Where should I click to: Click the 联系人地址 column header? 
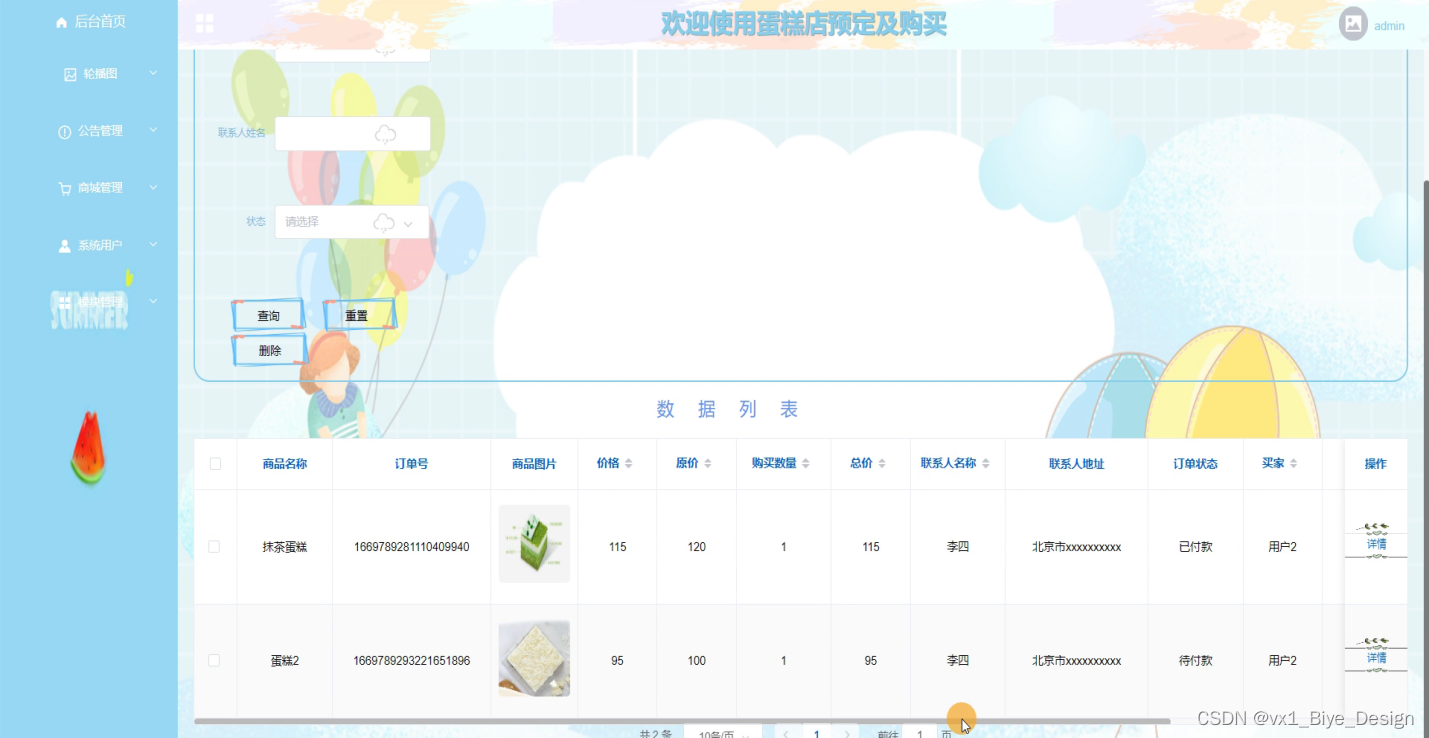(x=1077, y=464)
